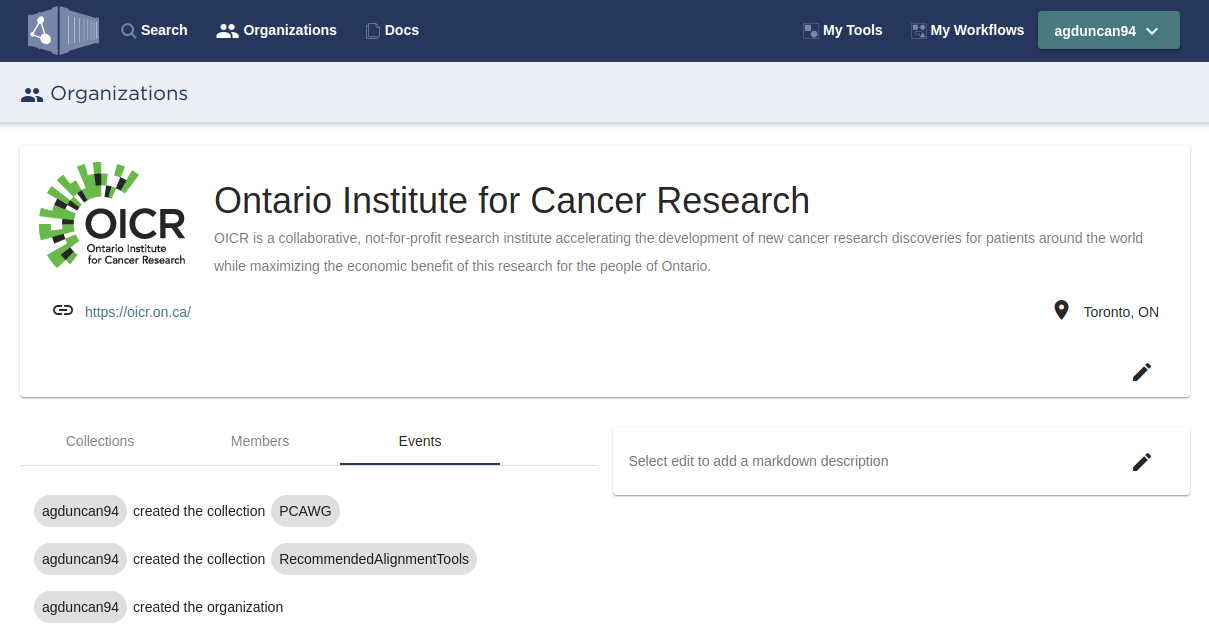Switch to the Members tab
This screenshot has width=1209, height=632.
point(260,441)
